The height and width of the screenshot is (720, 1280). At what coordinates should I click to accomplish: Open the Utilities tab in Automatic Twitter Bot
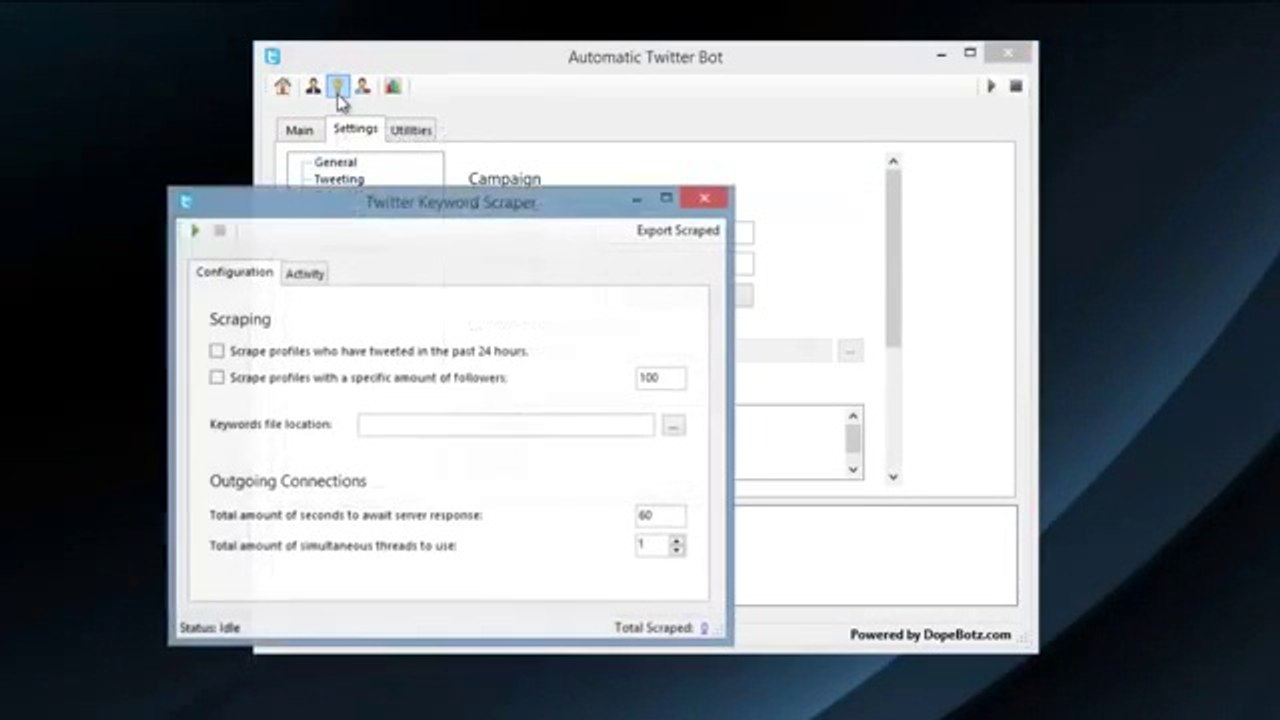(411, 130)
